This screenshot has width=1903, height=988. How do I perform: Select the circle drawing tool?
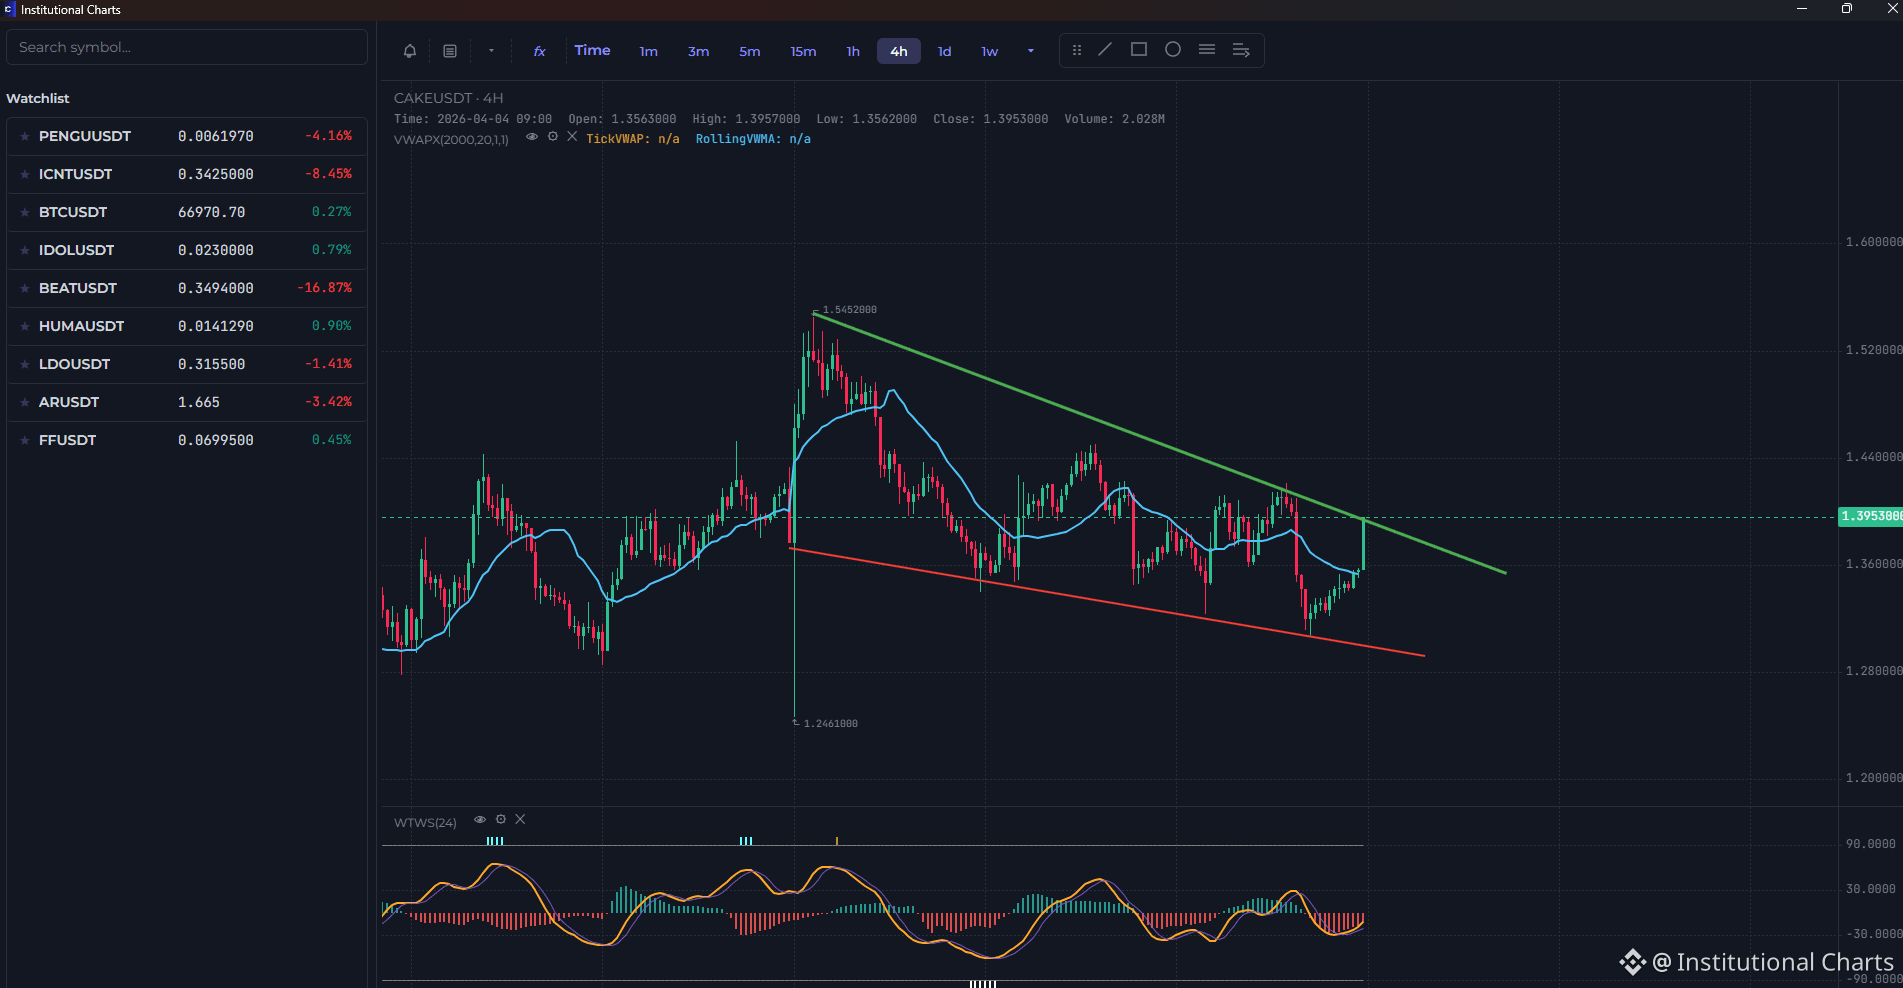pyautogui.click(x=1173, y=49)
